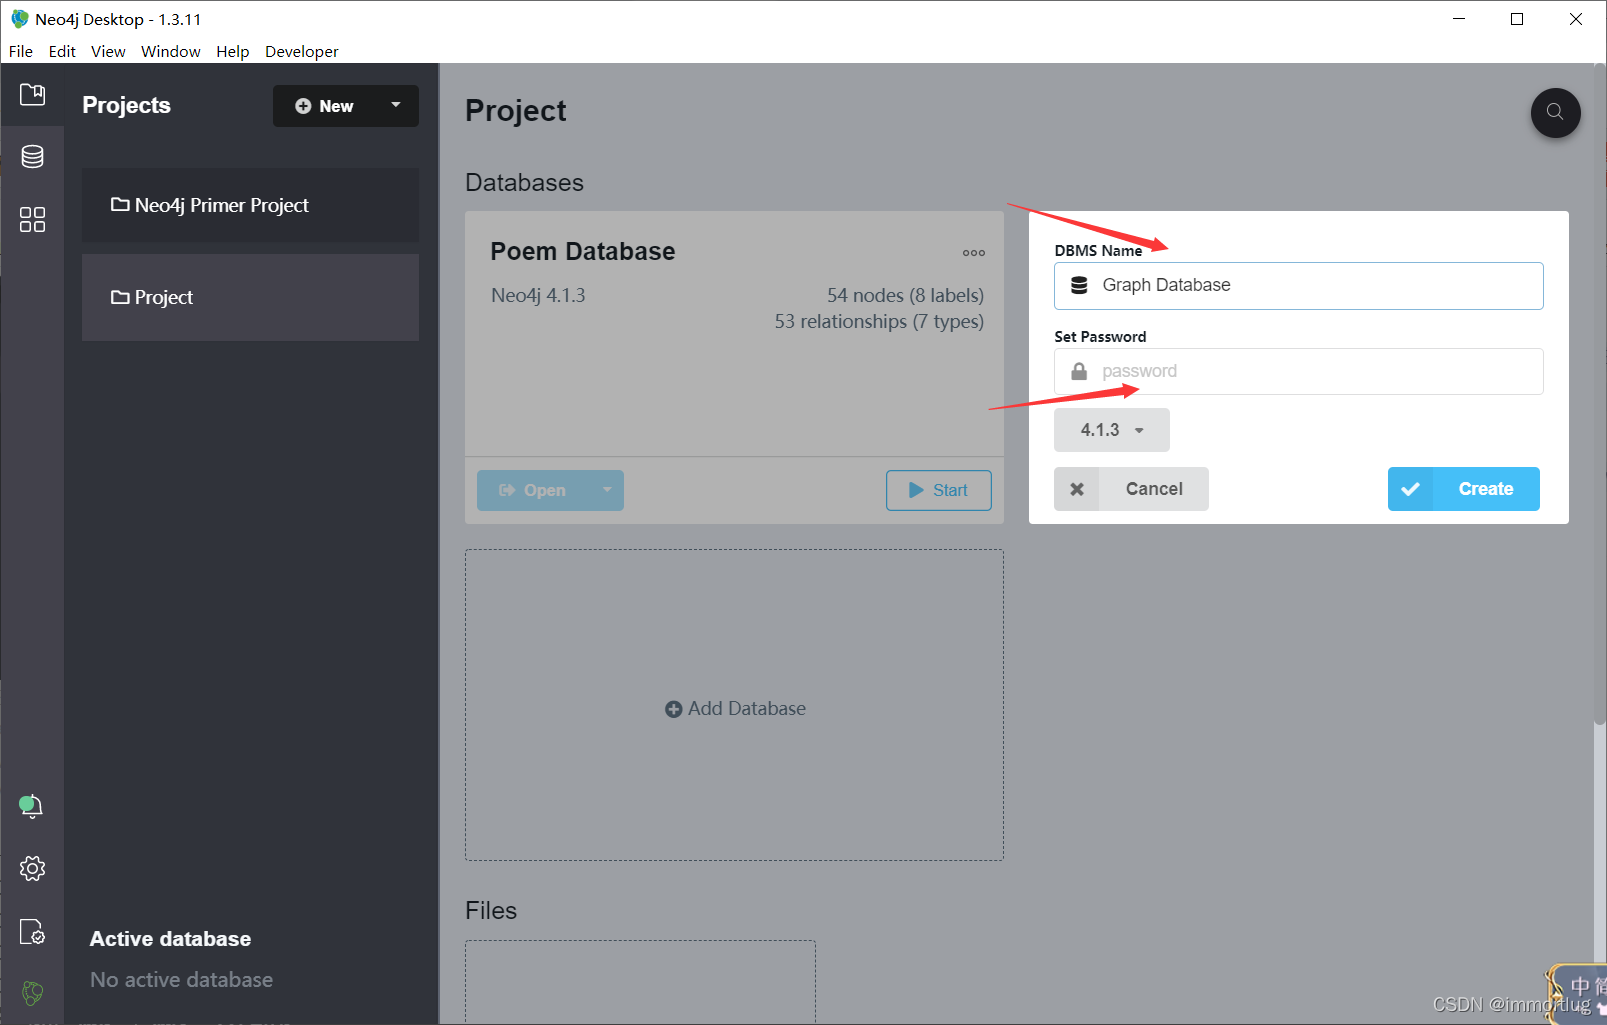
Task: Click the Files drop area box
Action: coord(640,981)
